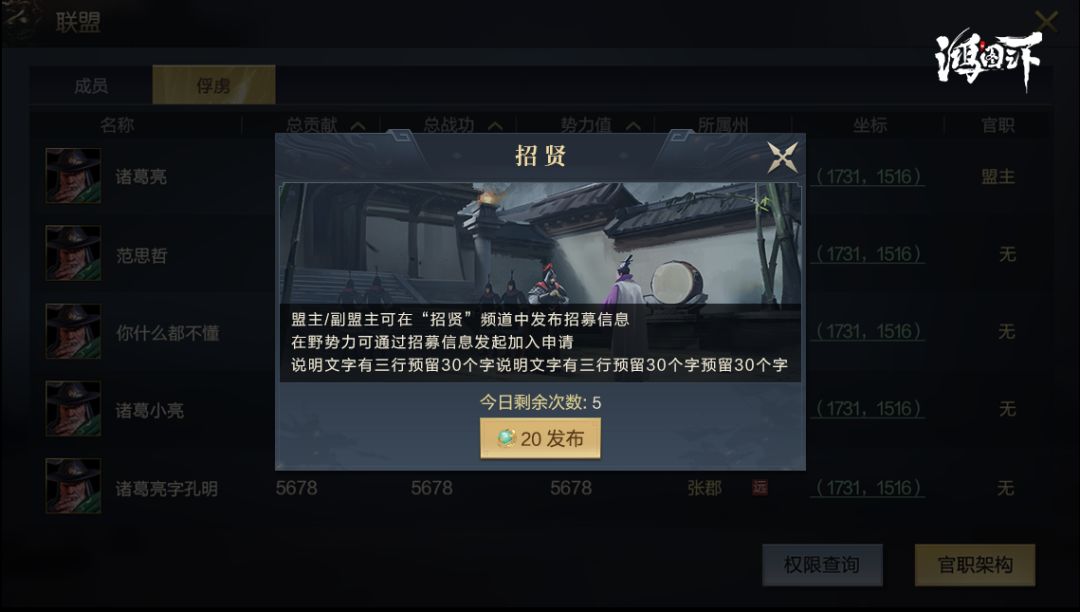
Task: Click the red 远 tag beside 张郡
Action: (x=760, y=487)
